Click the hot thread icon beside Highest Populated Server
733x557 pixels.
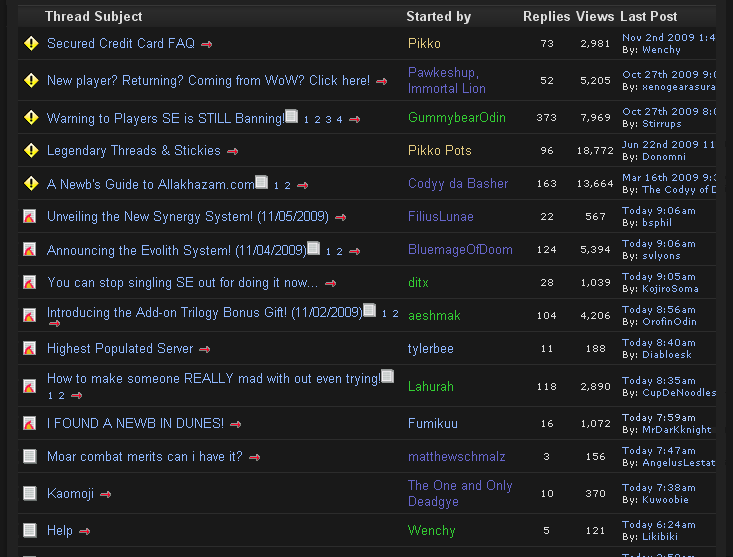tap(31, 349)
